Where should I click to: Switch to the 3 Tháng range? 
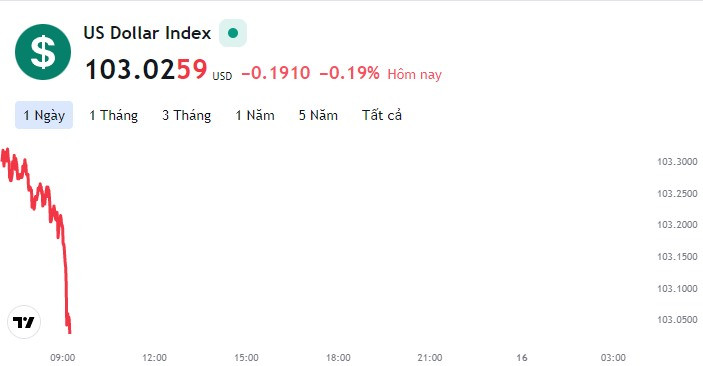[187, 115]
